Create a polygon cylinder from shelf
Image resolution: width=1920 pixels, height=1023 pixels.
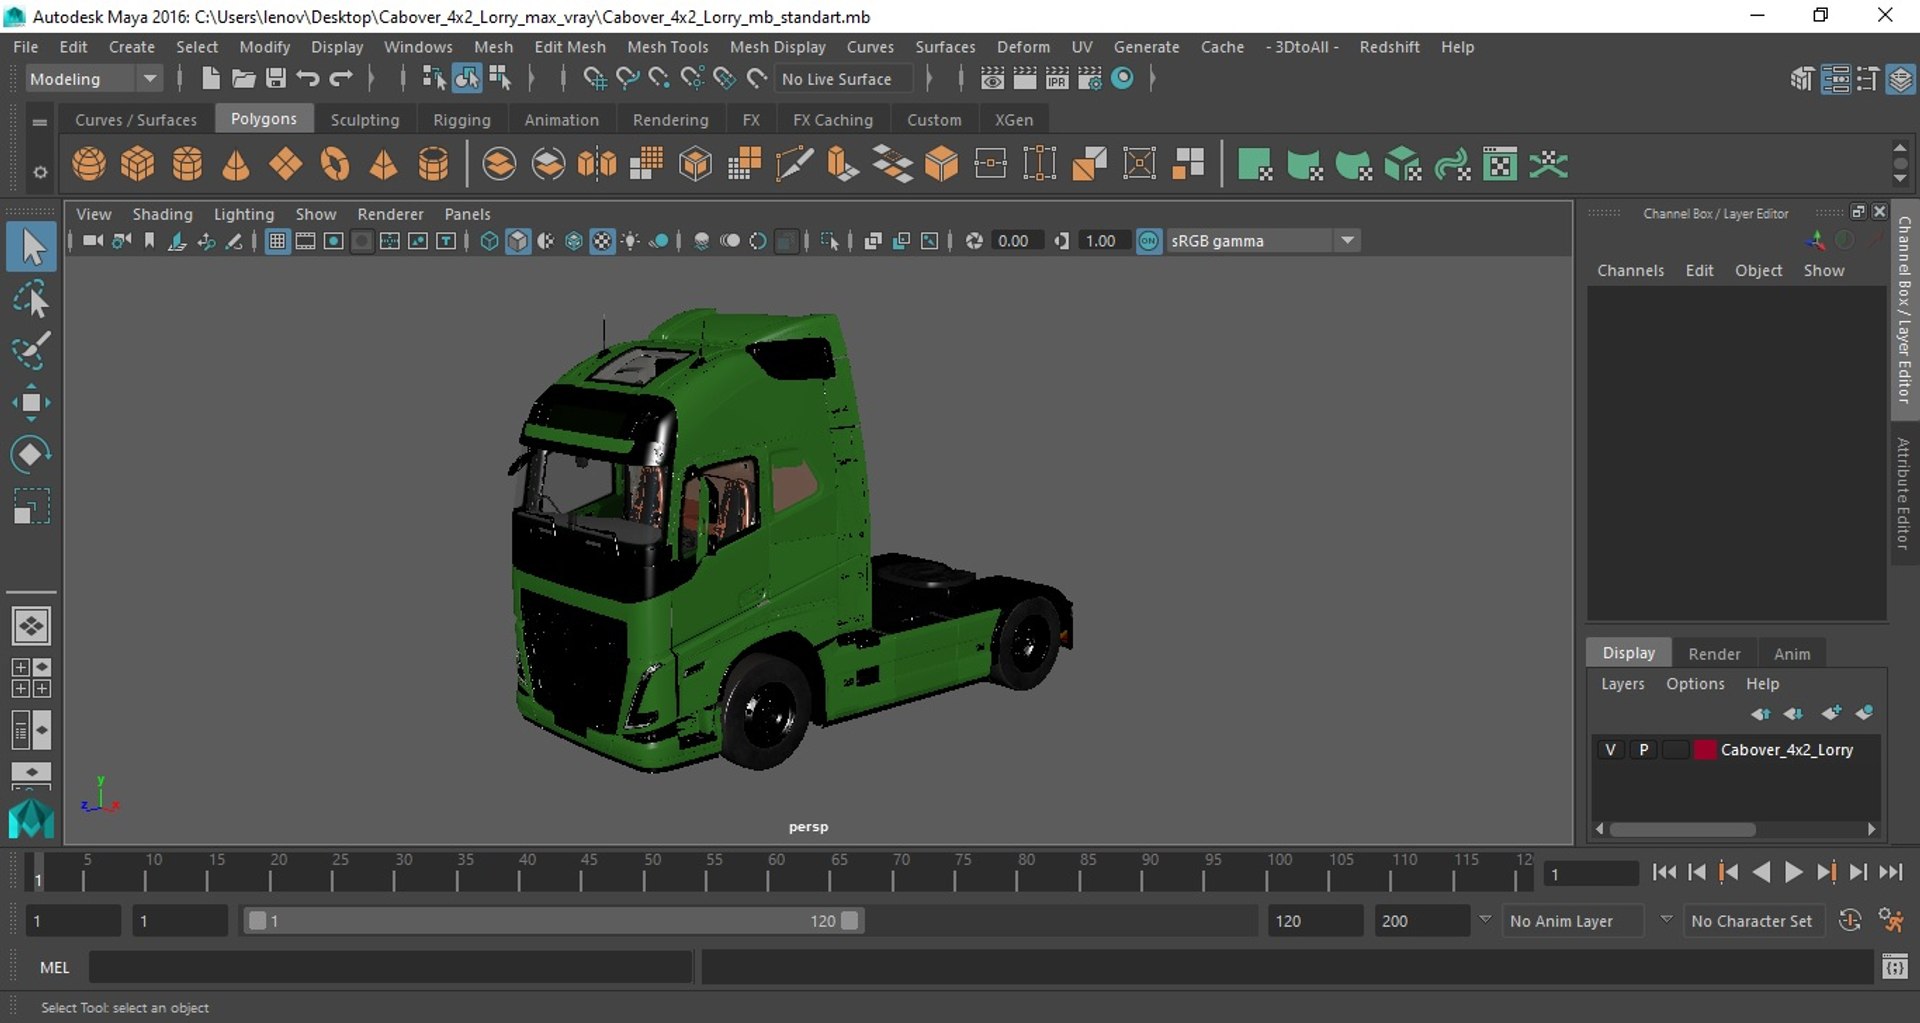[187, 164]
